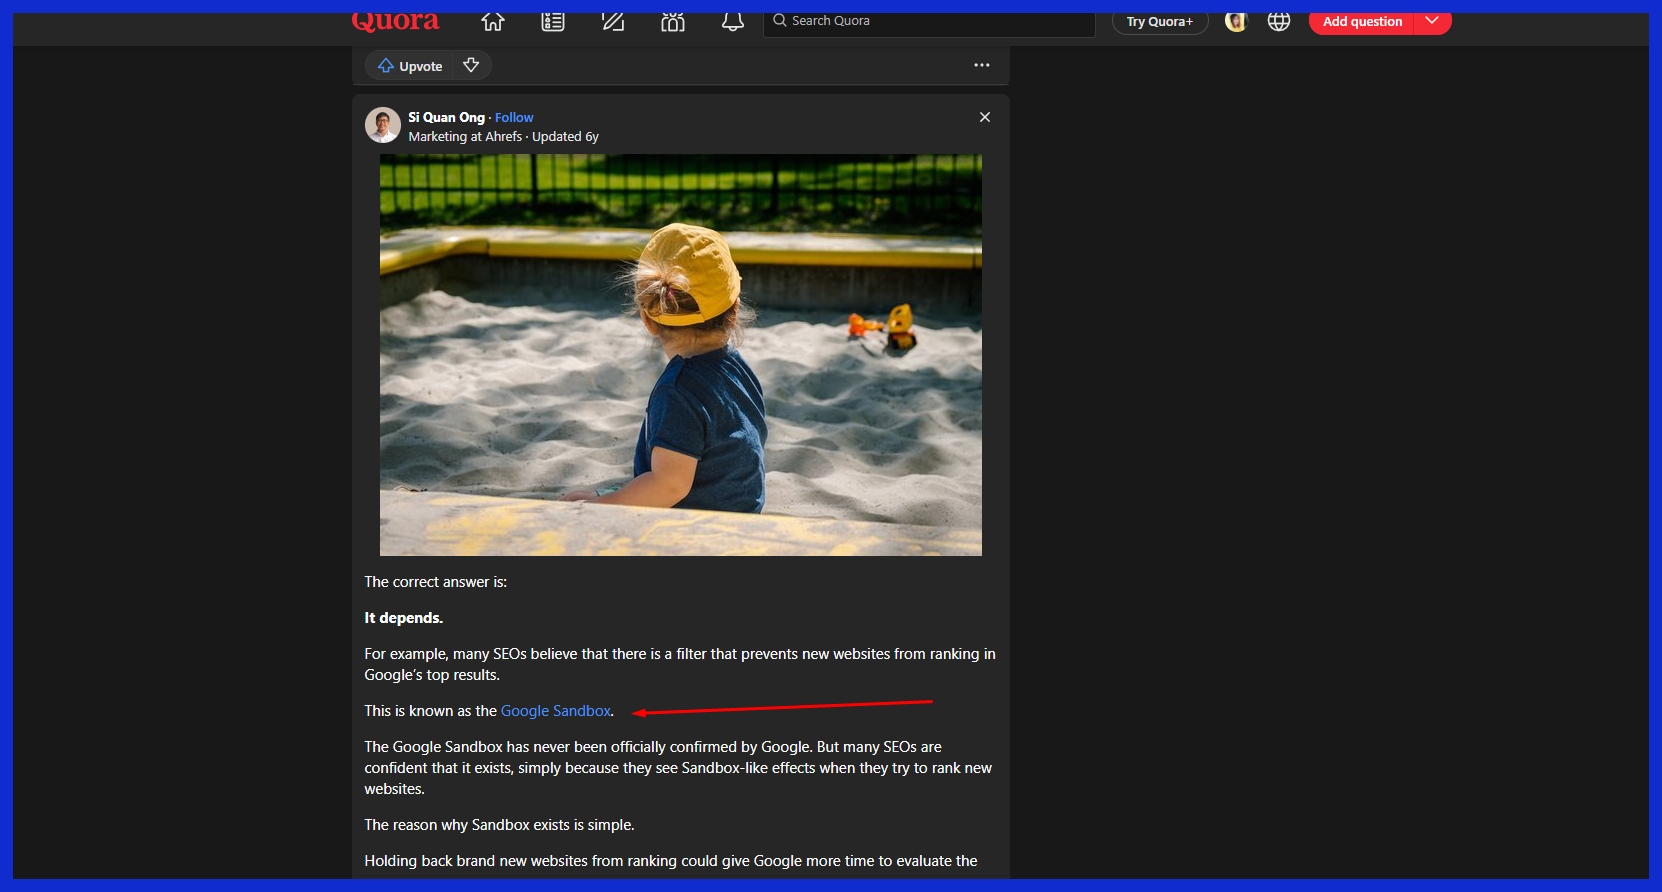Open the Google Sandbox link
The height and width of the screenshot is (892, 1662).
pyautogui.click(x=555, y=711)
